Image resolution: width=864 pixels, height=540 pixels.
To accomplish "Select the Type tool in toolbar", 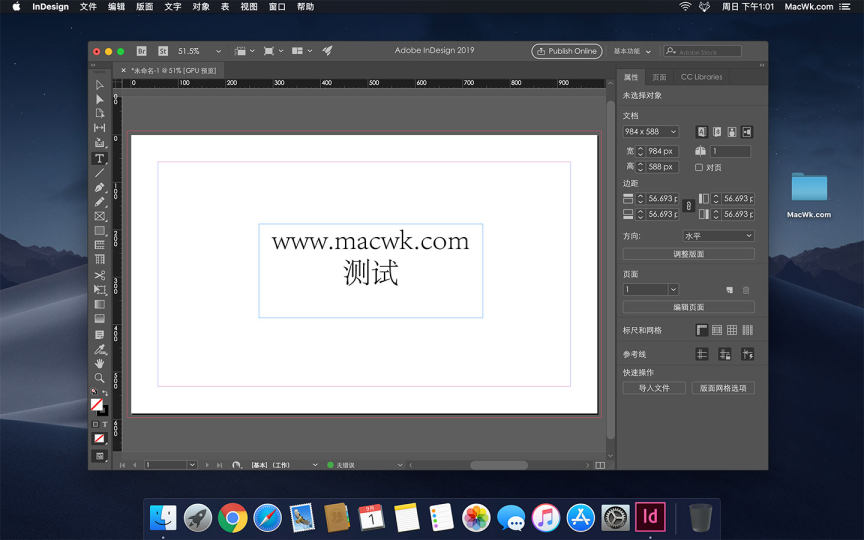I will click(x=99, y=158).
